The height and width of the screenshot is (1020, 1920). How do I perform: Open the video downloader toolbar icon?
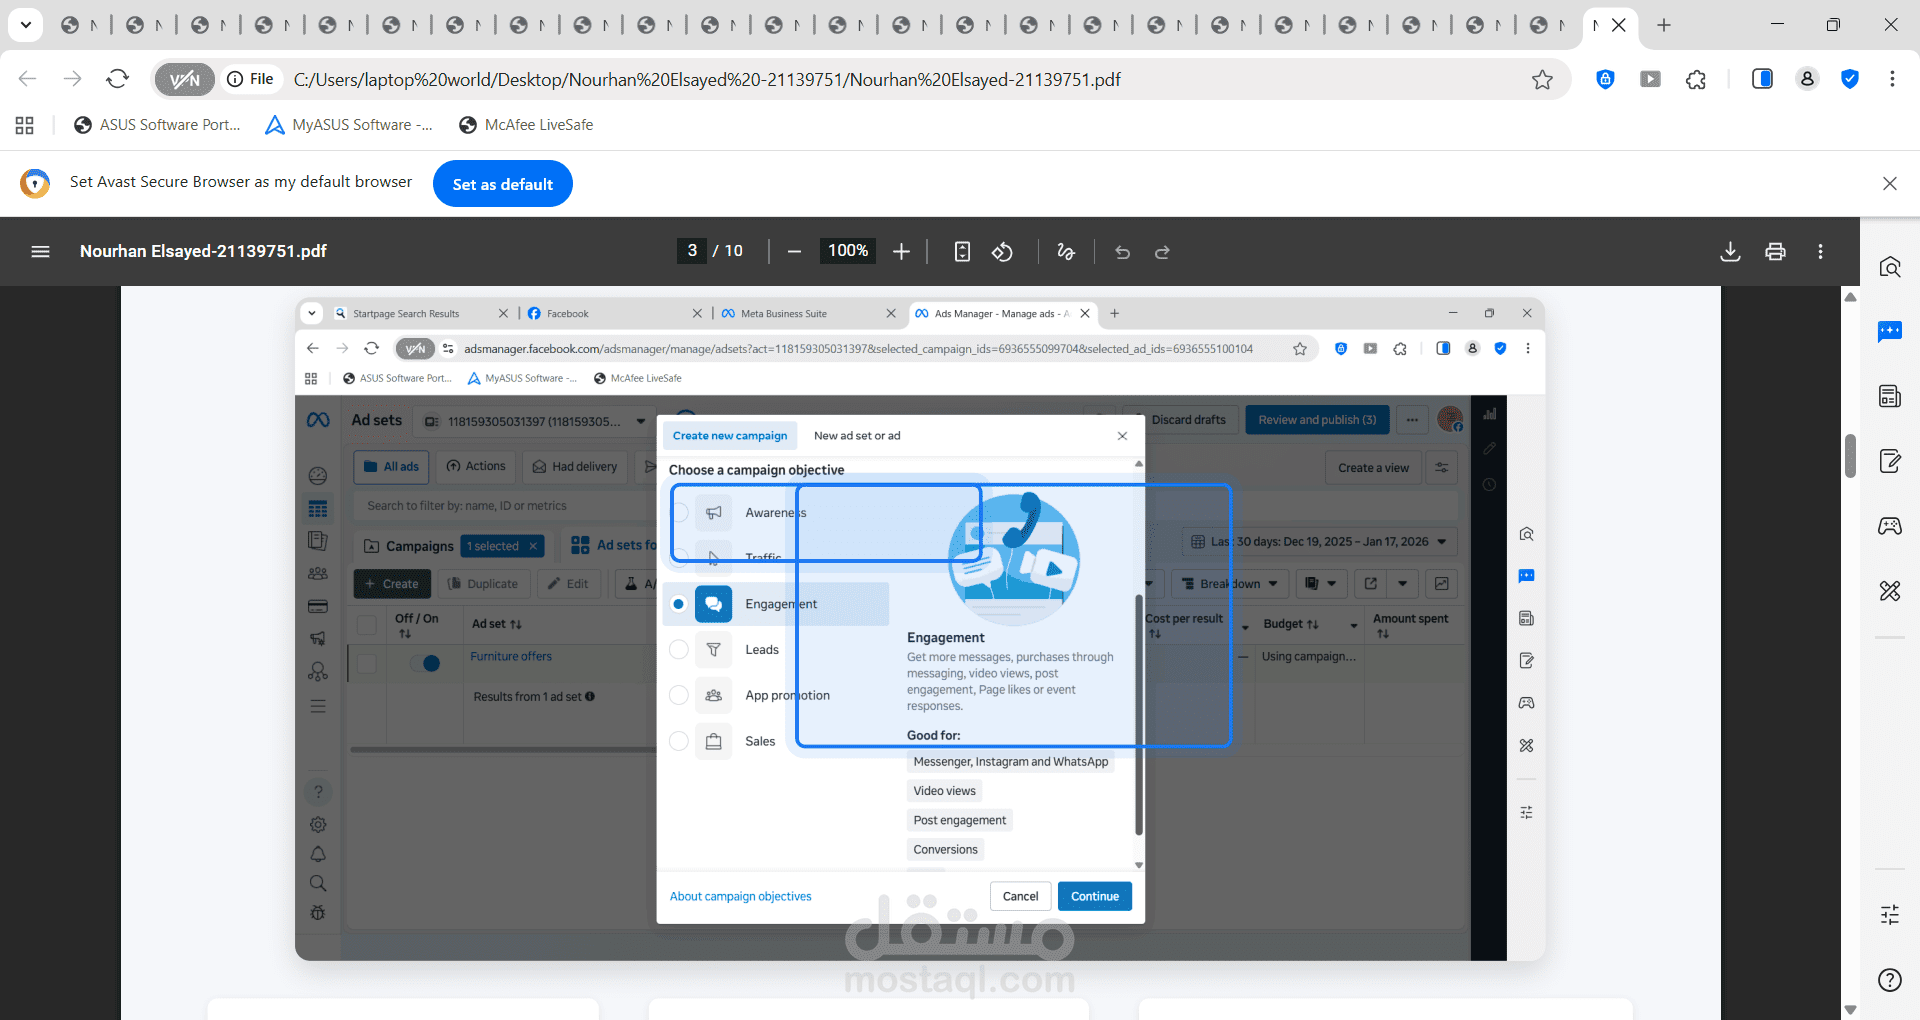(x=1650, y=79)
